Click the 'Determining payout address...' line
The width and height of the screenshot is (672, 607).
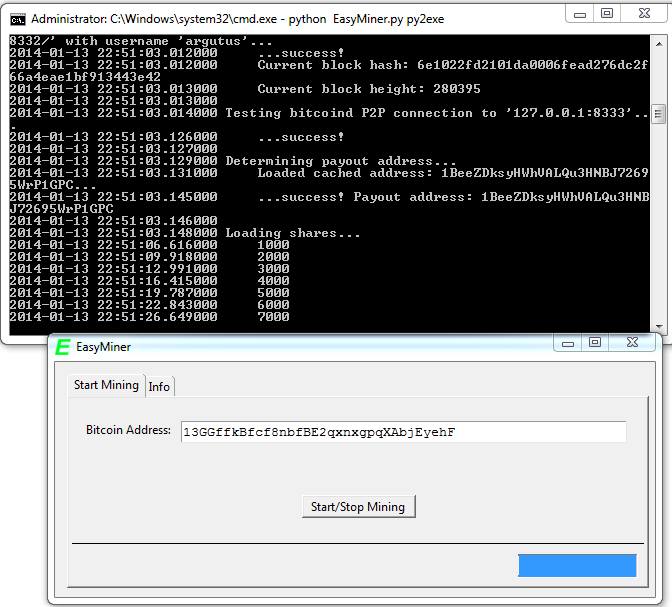341,161
